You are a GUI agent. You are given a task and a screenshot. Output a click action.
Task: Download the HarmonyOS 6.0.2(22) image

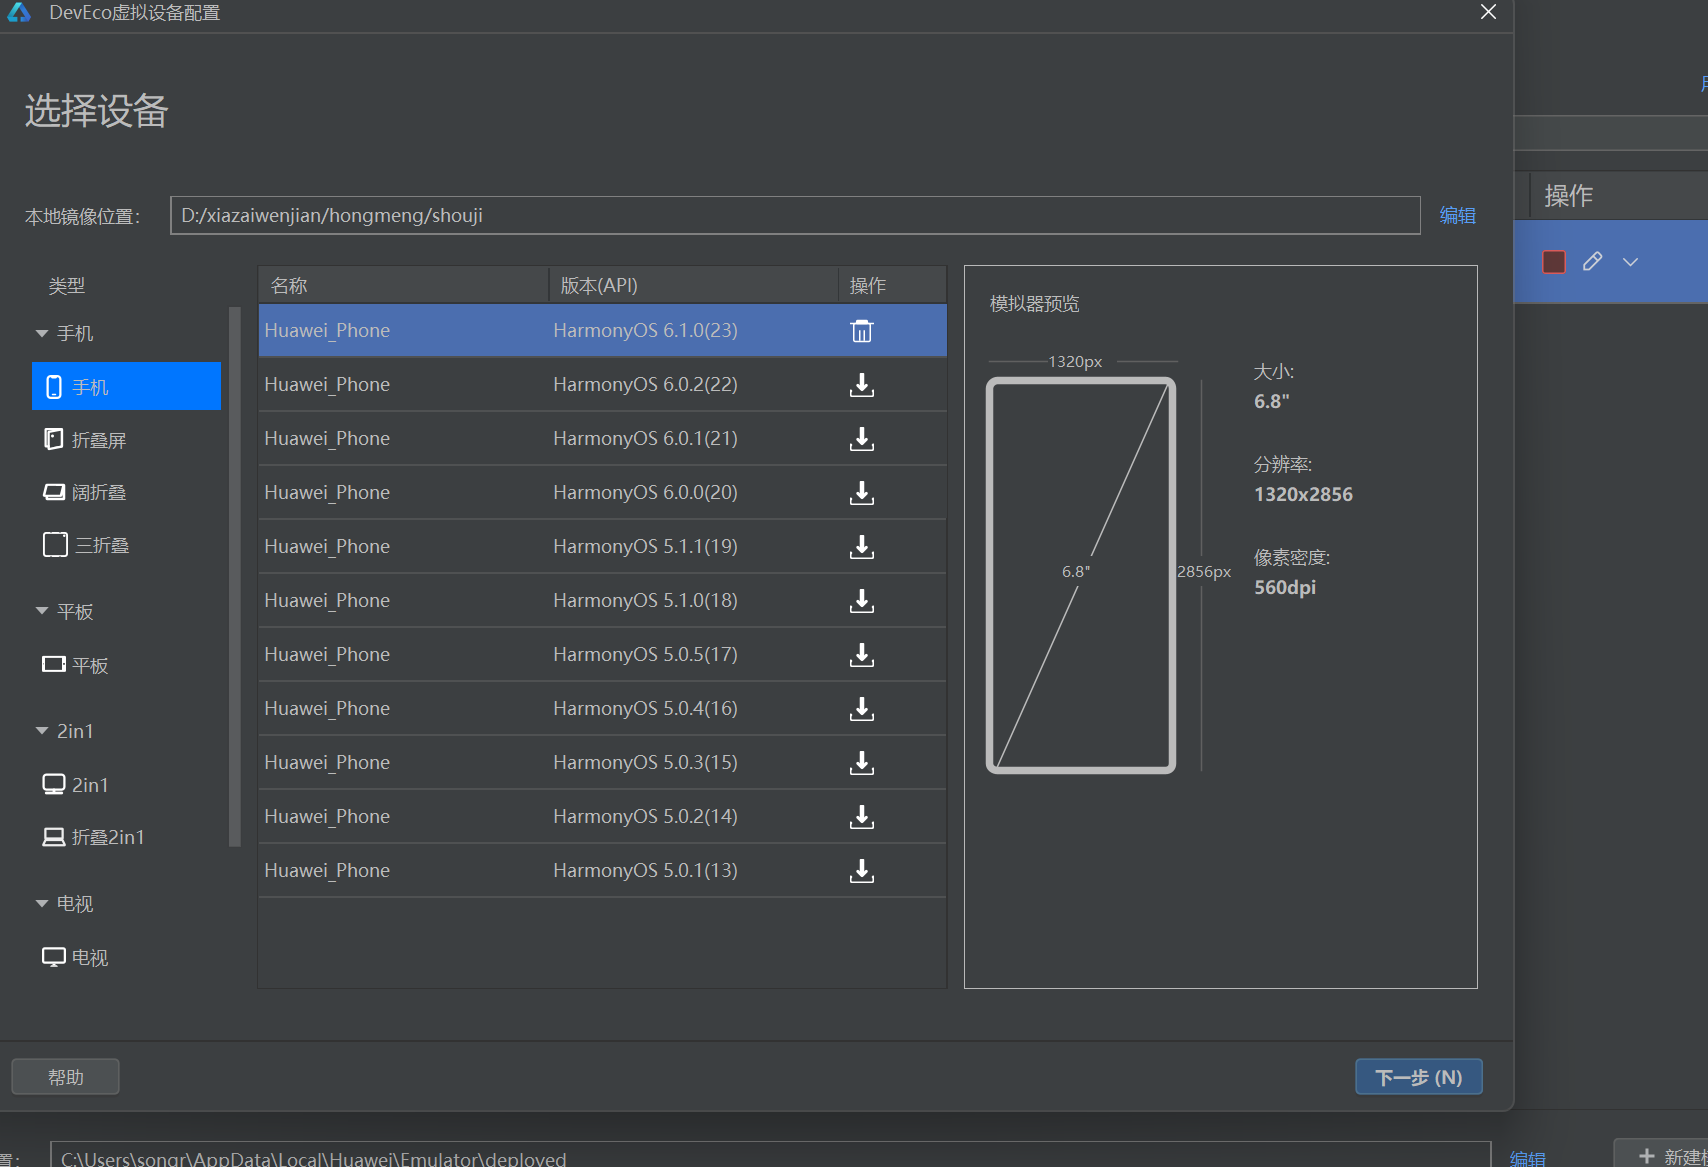pyautogui.click(x=862, y=385)
